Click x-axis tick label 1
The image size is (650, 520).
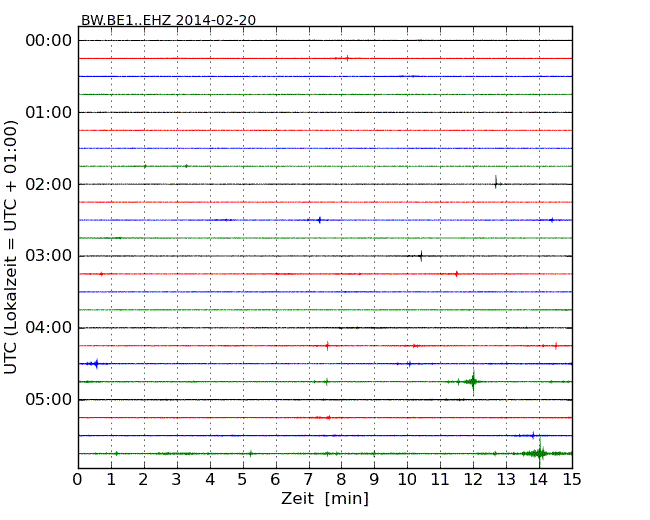point(111,479)
